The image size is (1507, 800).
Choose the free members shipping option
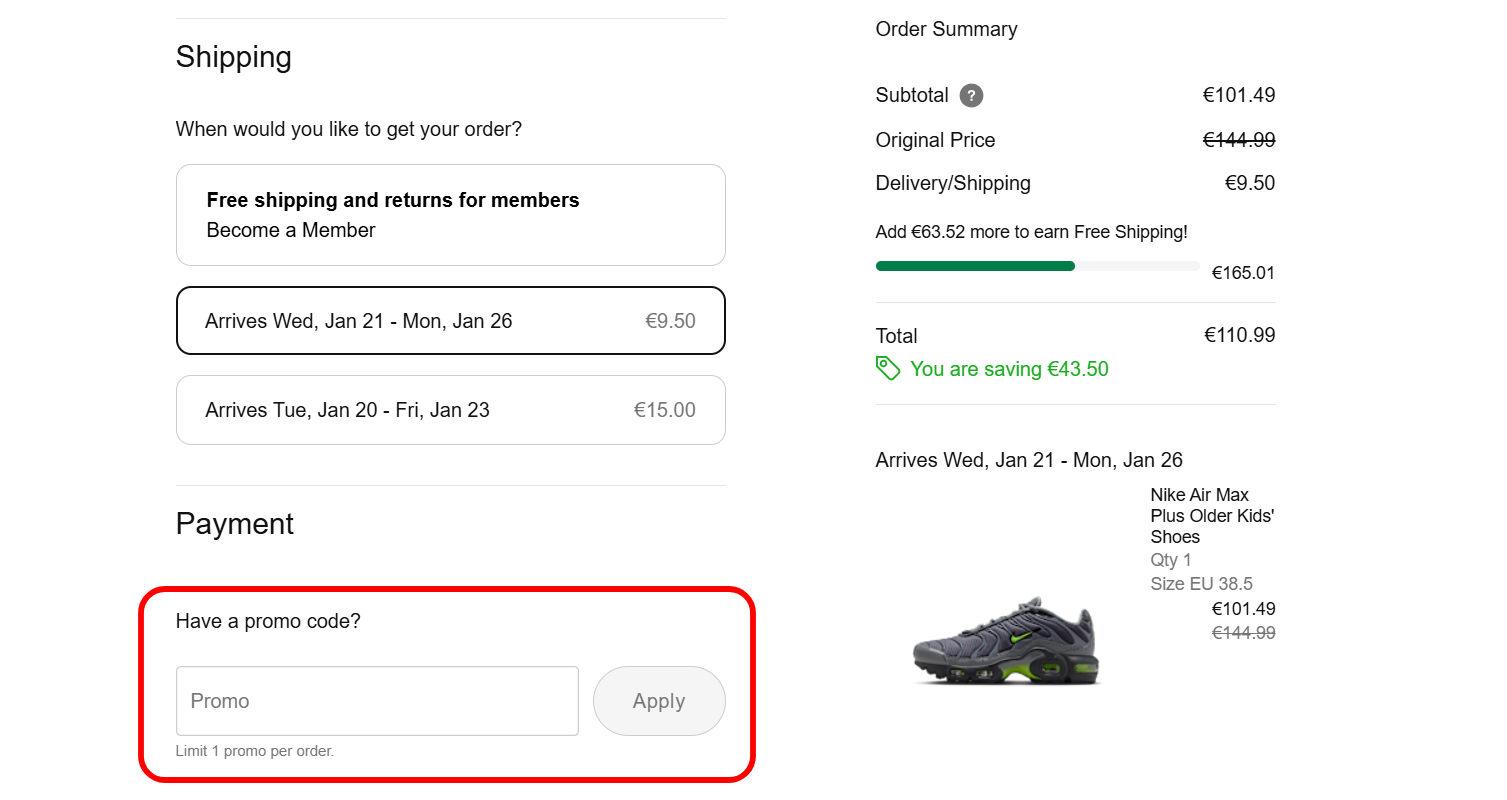click(x=450, y=214)
